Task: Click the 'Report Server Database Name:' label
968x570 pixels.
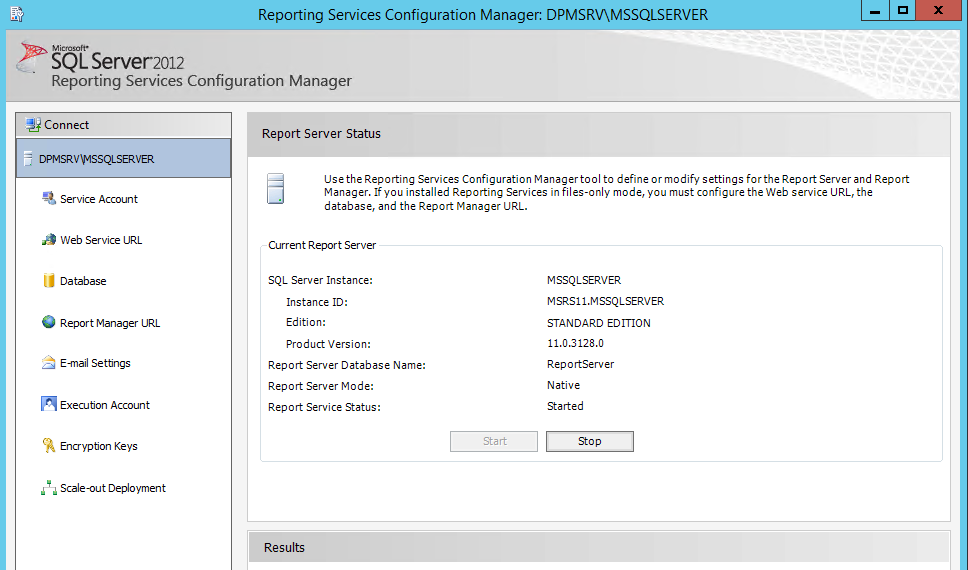Action: 347,365
